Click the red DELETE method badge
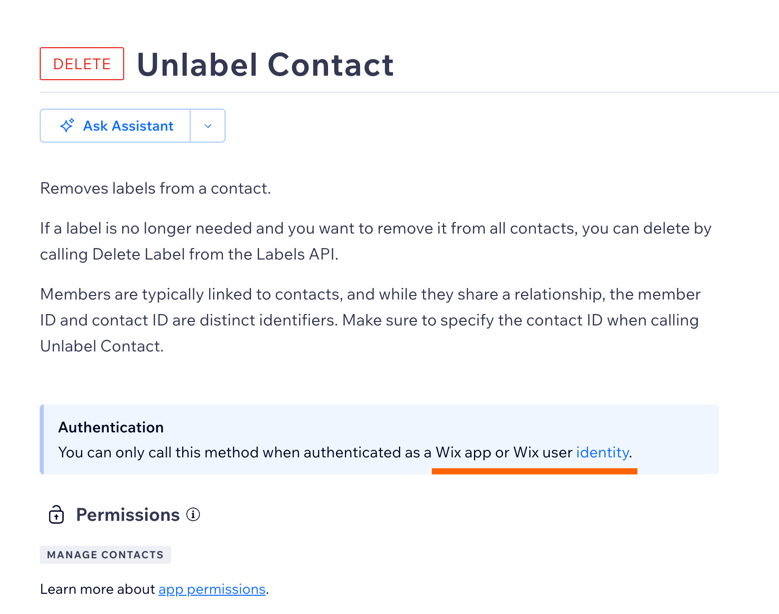This screenshot has height=614, width=779. point(82,64)
